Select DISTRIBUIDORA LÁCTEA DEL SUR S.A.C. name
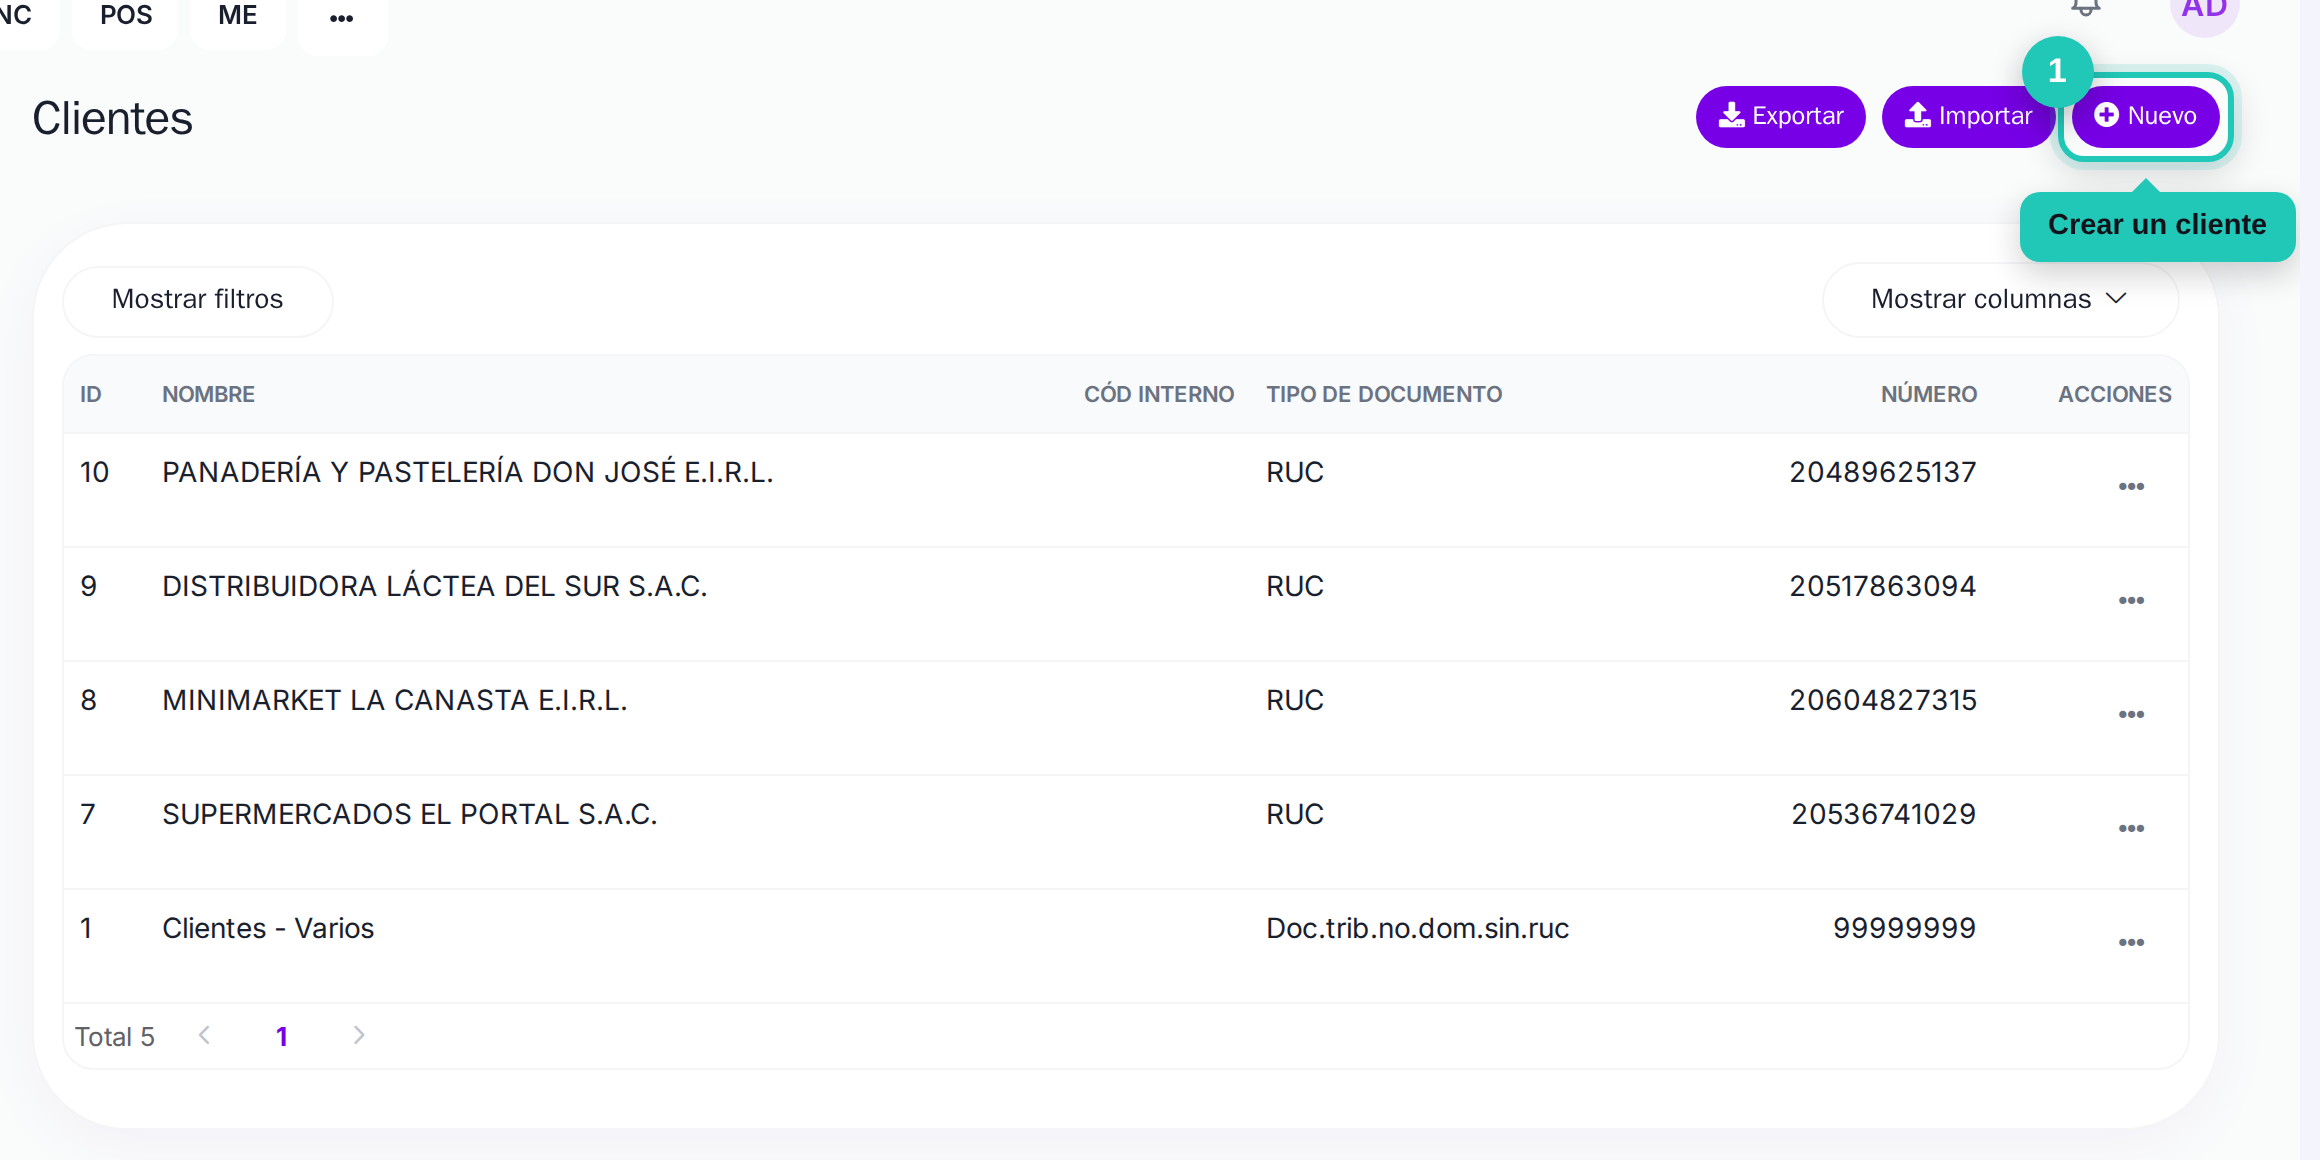The height and width of the screenshot is (1160, 2320). (x=435, y=586)
